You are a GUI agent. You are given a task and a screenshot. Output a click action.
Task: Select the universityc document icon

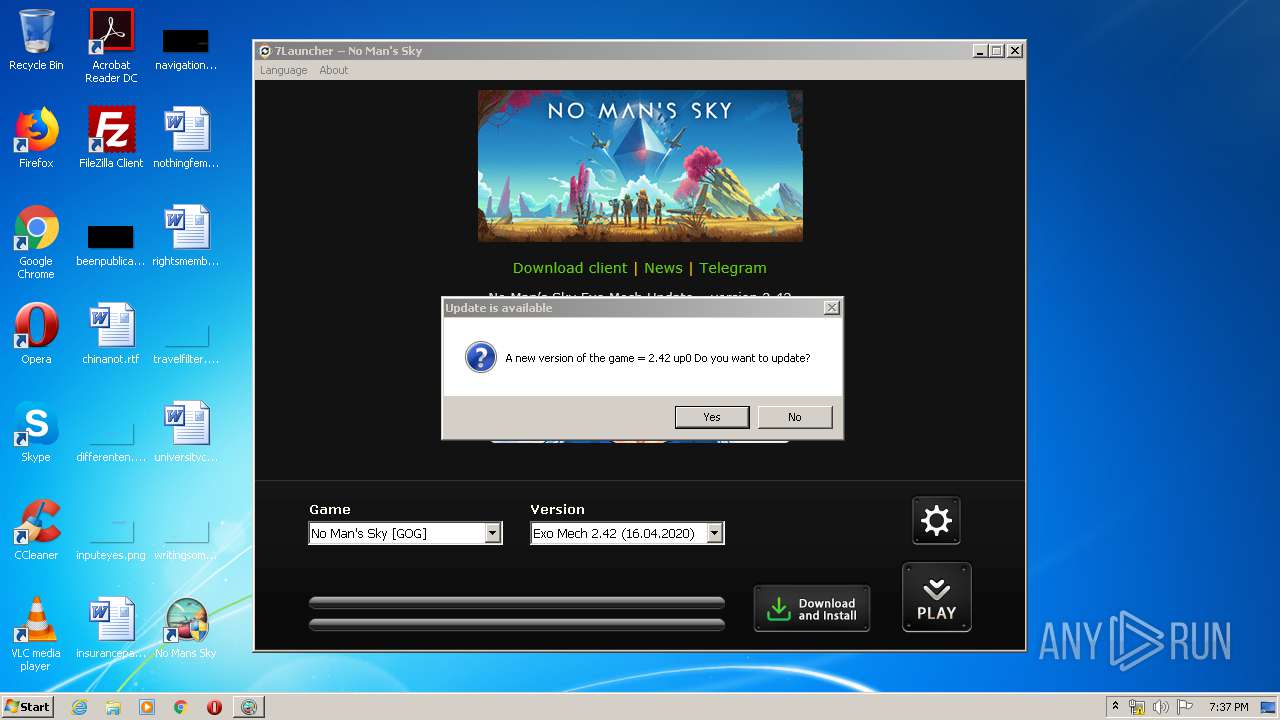186,432
